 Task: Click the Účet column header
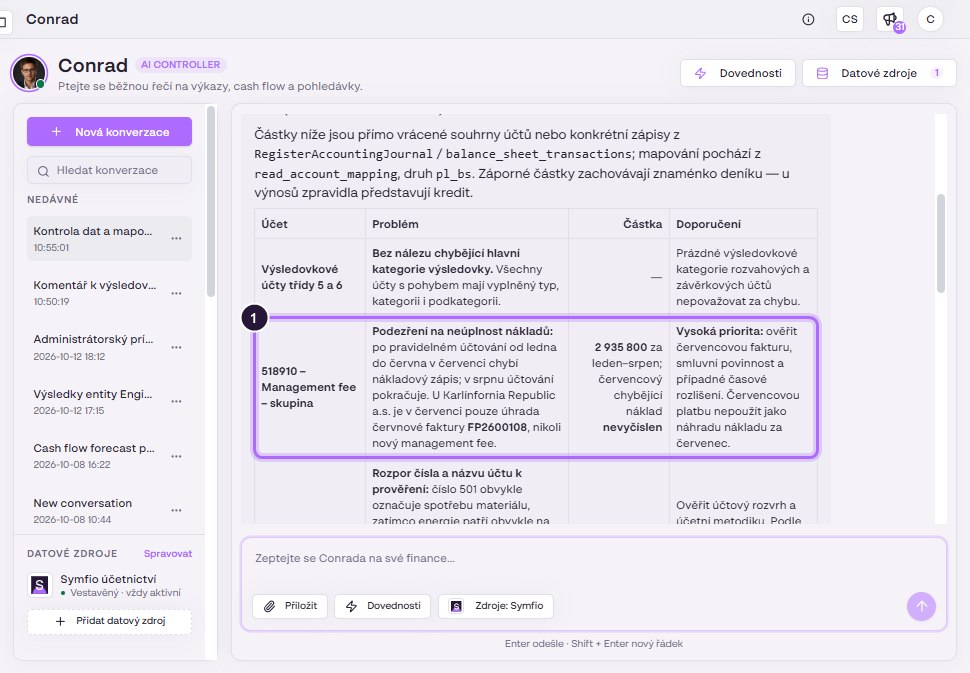pos(310,224)
